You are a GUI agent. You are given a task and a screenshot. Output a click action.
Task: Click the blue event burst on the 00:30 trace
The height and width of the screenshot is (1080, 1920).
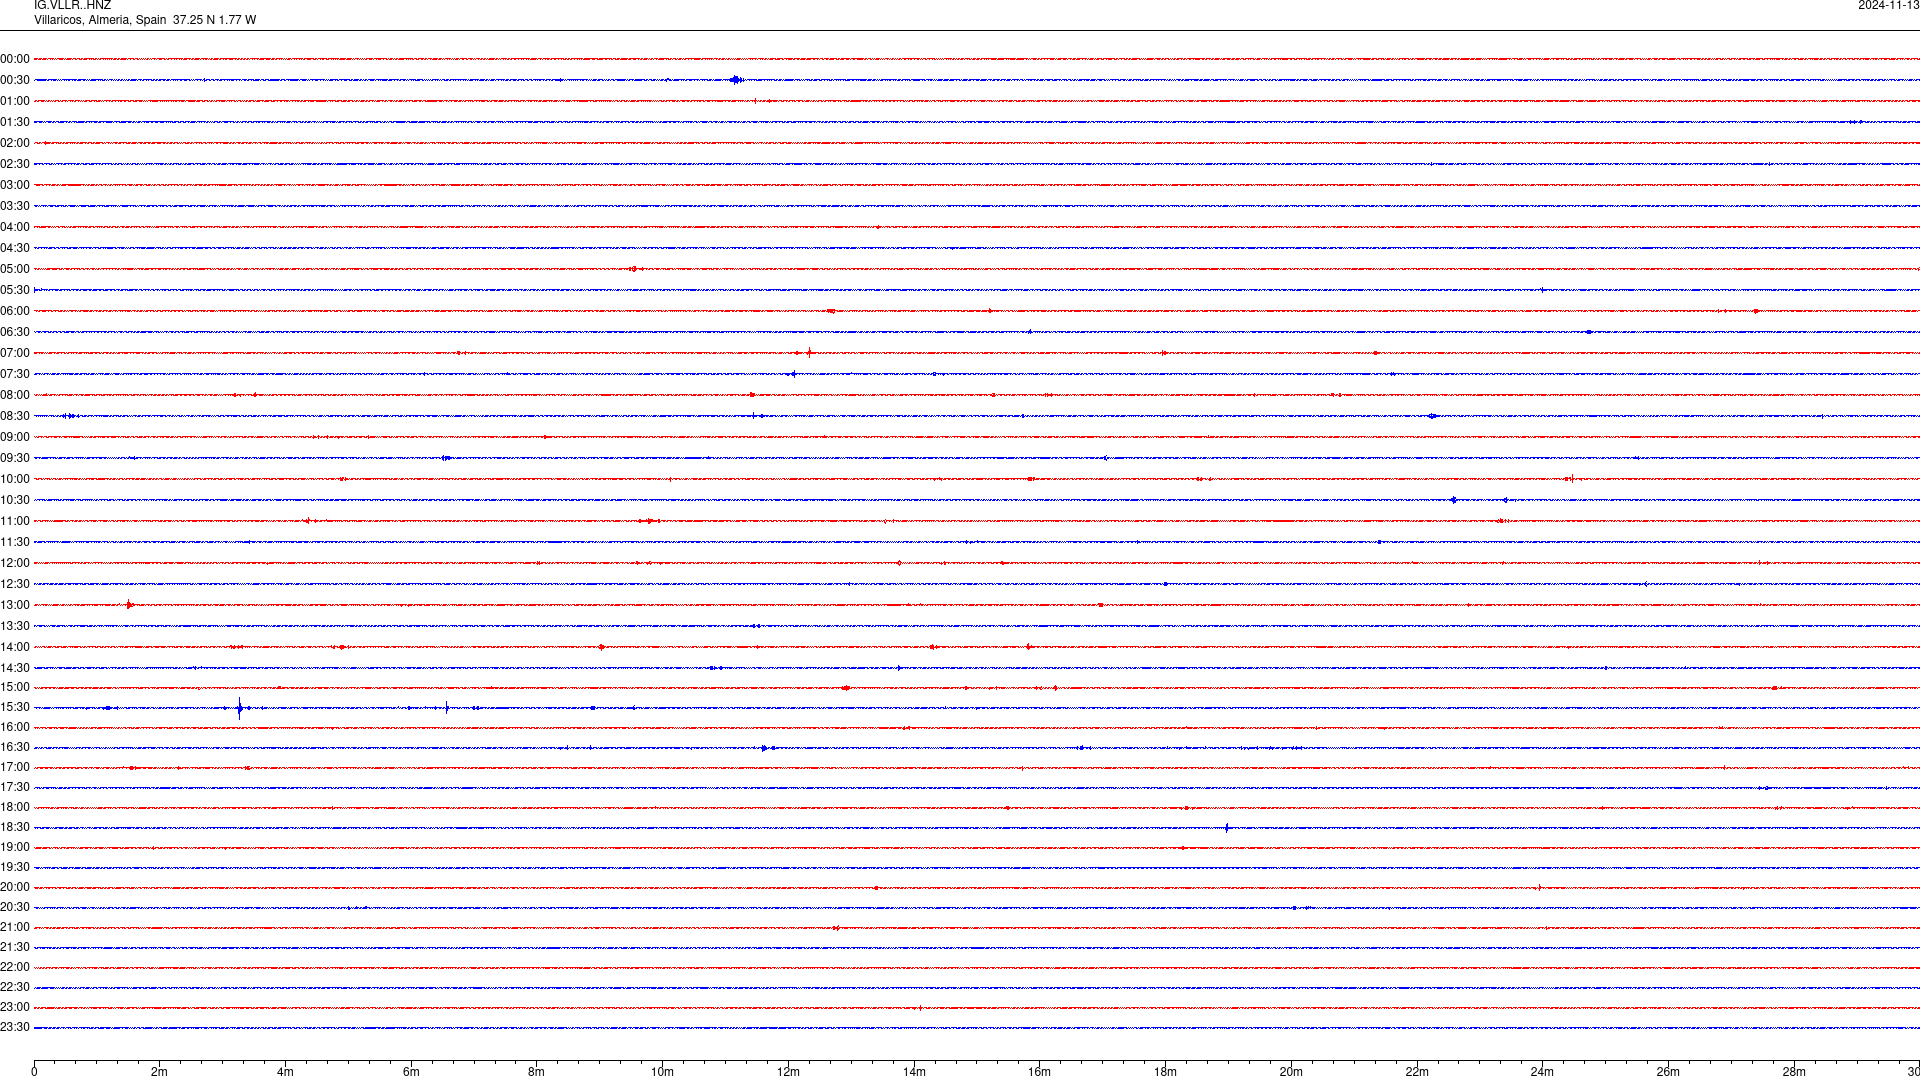[736, 80]
